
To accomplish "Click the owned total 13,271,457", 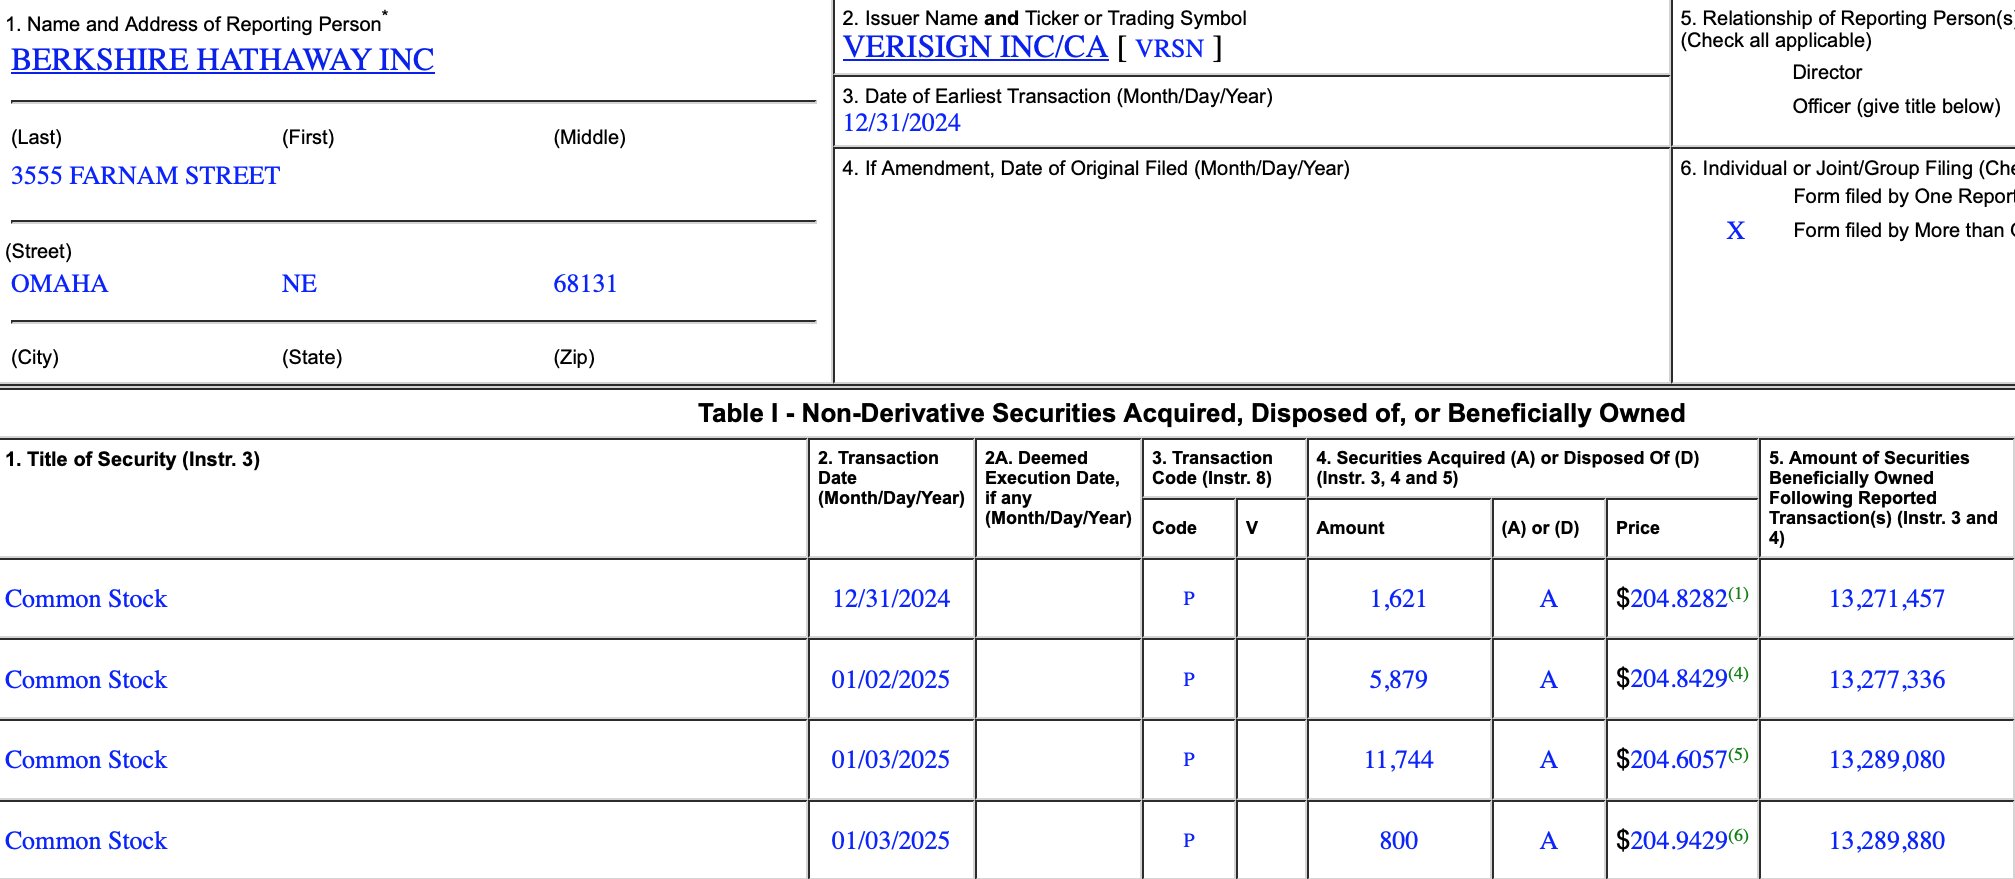I will click(1887, 599).
